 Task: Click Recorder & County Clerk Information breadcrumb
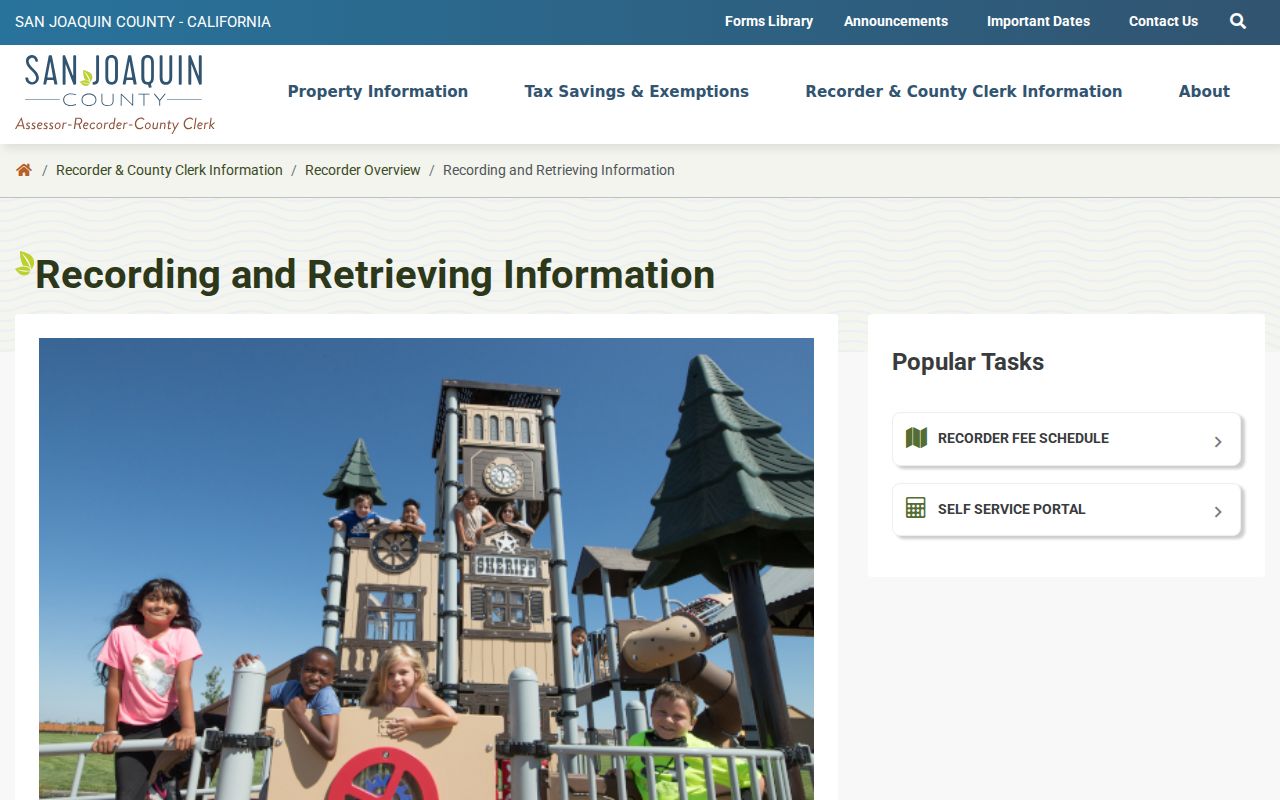169,170
